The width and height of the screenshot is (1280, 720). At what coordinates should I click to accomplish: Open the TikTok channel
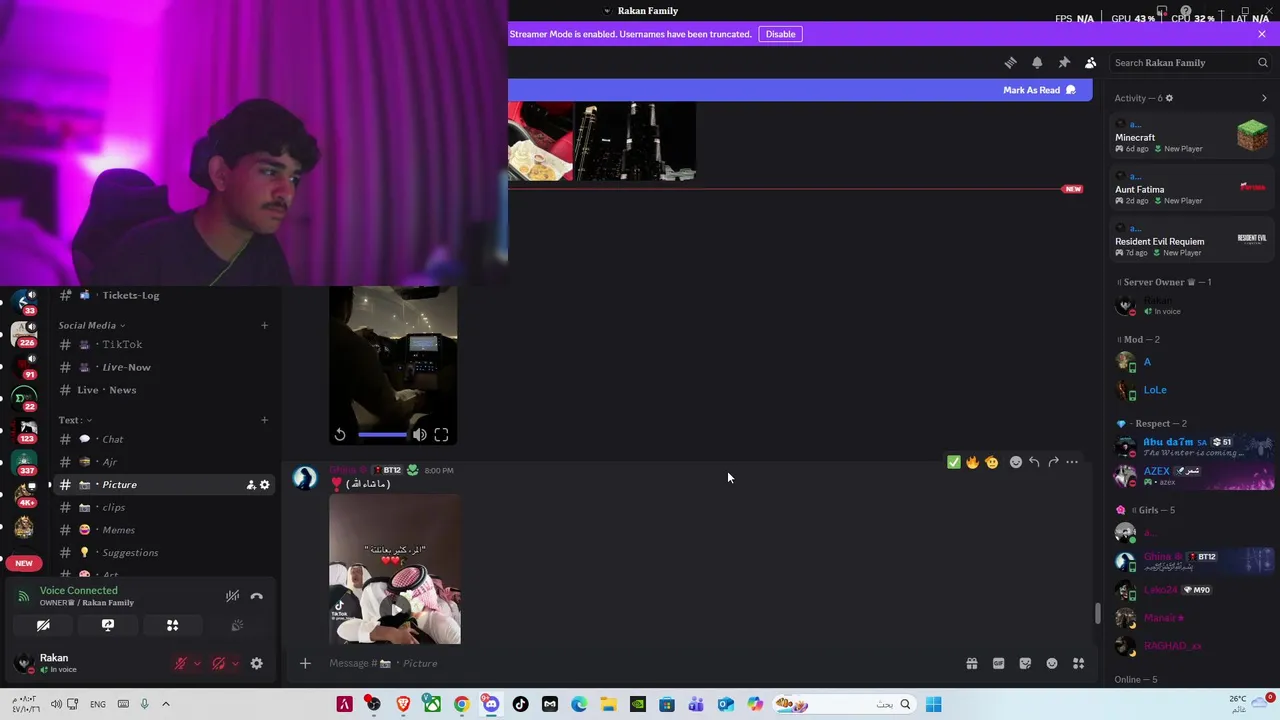[165, 344]
